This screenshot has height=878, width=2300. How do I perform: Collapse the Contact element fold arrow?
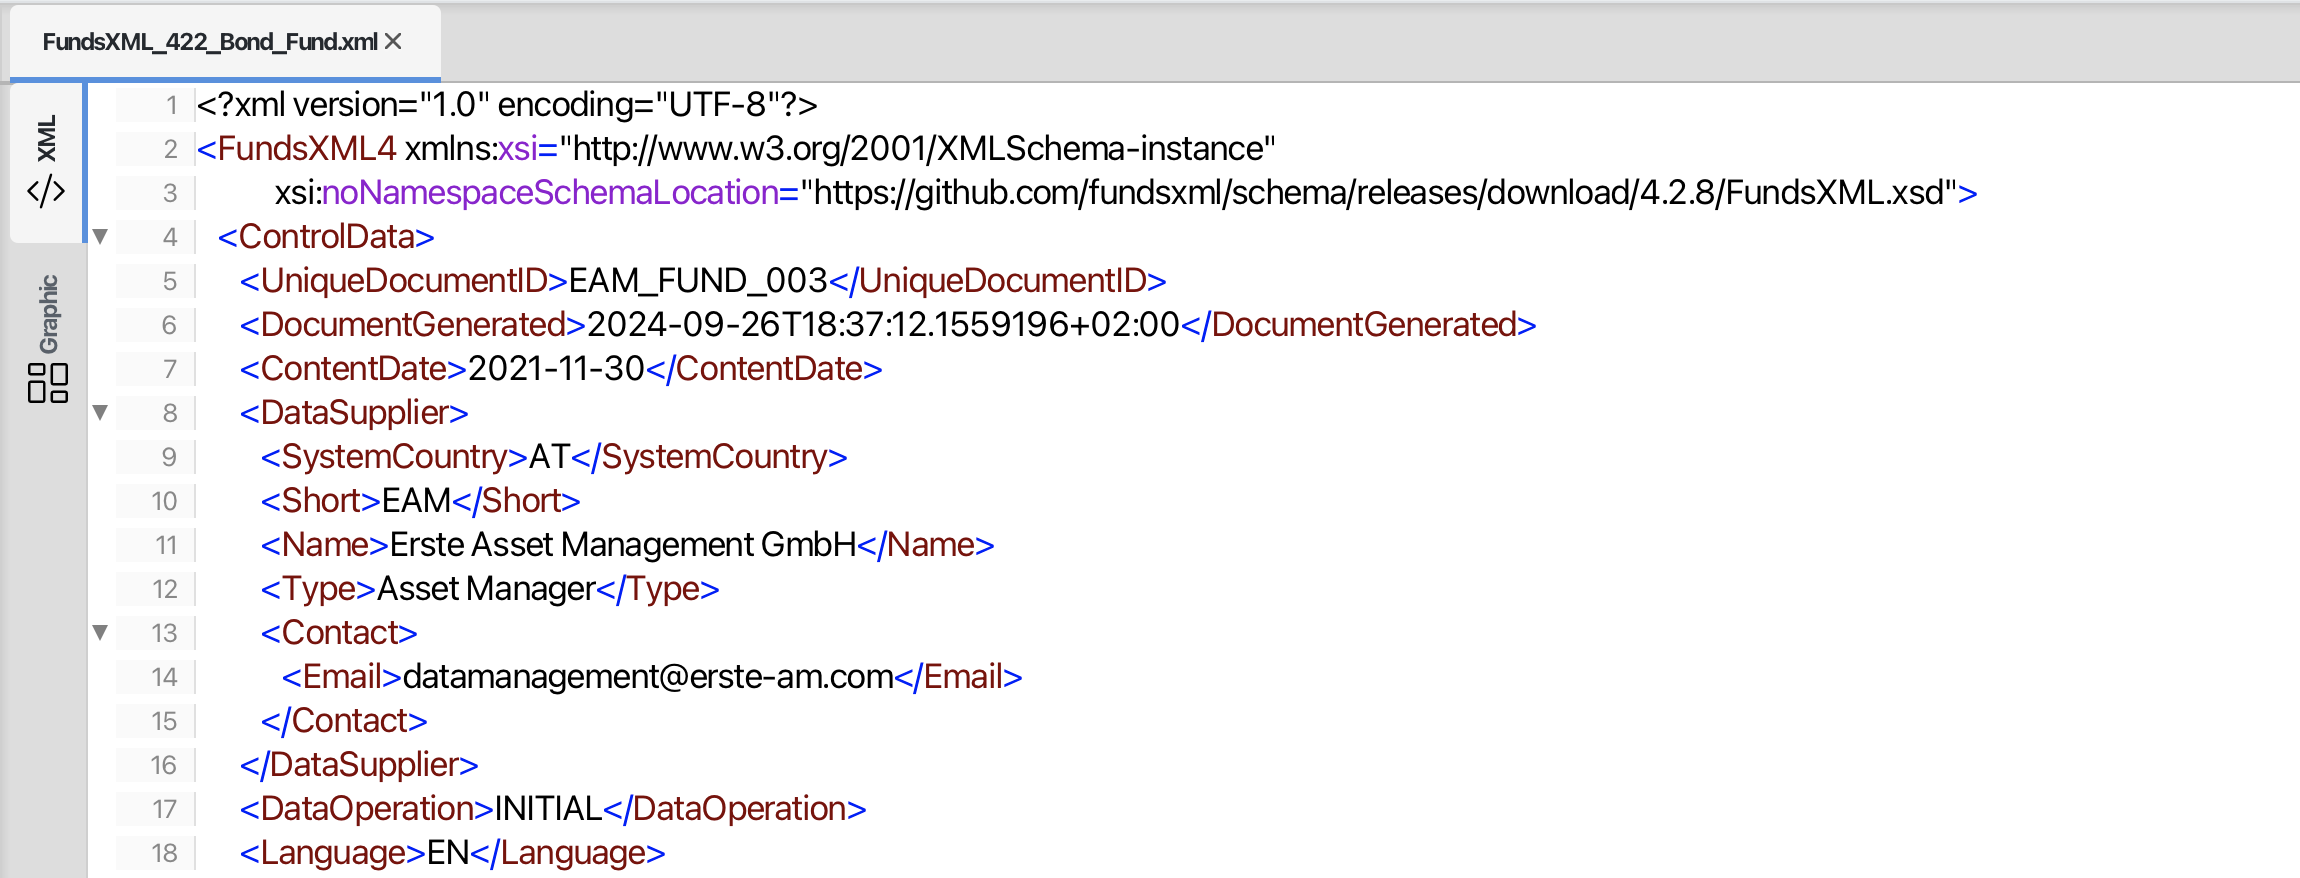click(100, 632)
